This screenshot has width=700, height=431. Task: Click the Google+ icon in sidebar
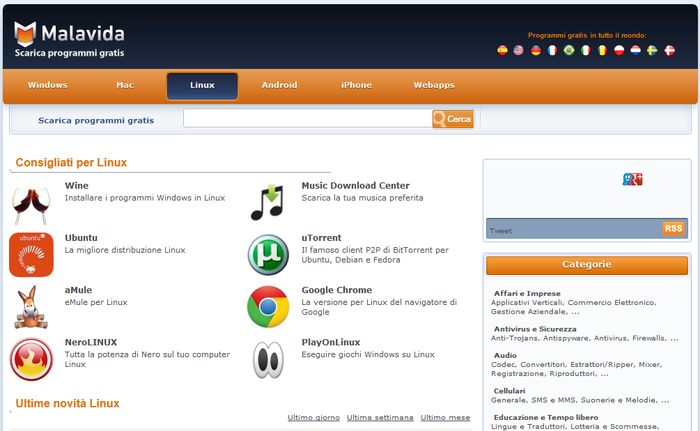[x=632, y=179]
